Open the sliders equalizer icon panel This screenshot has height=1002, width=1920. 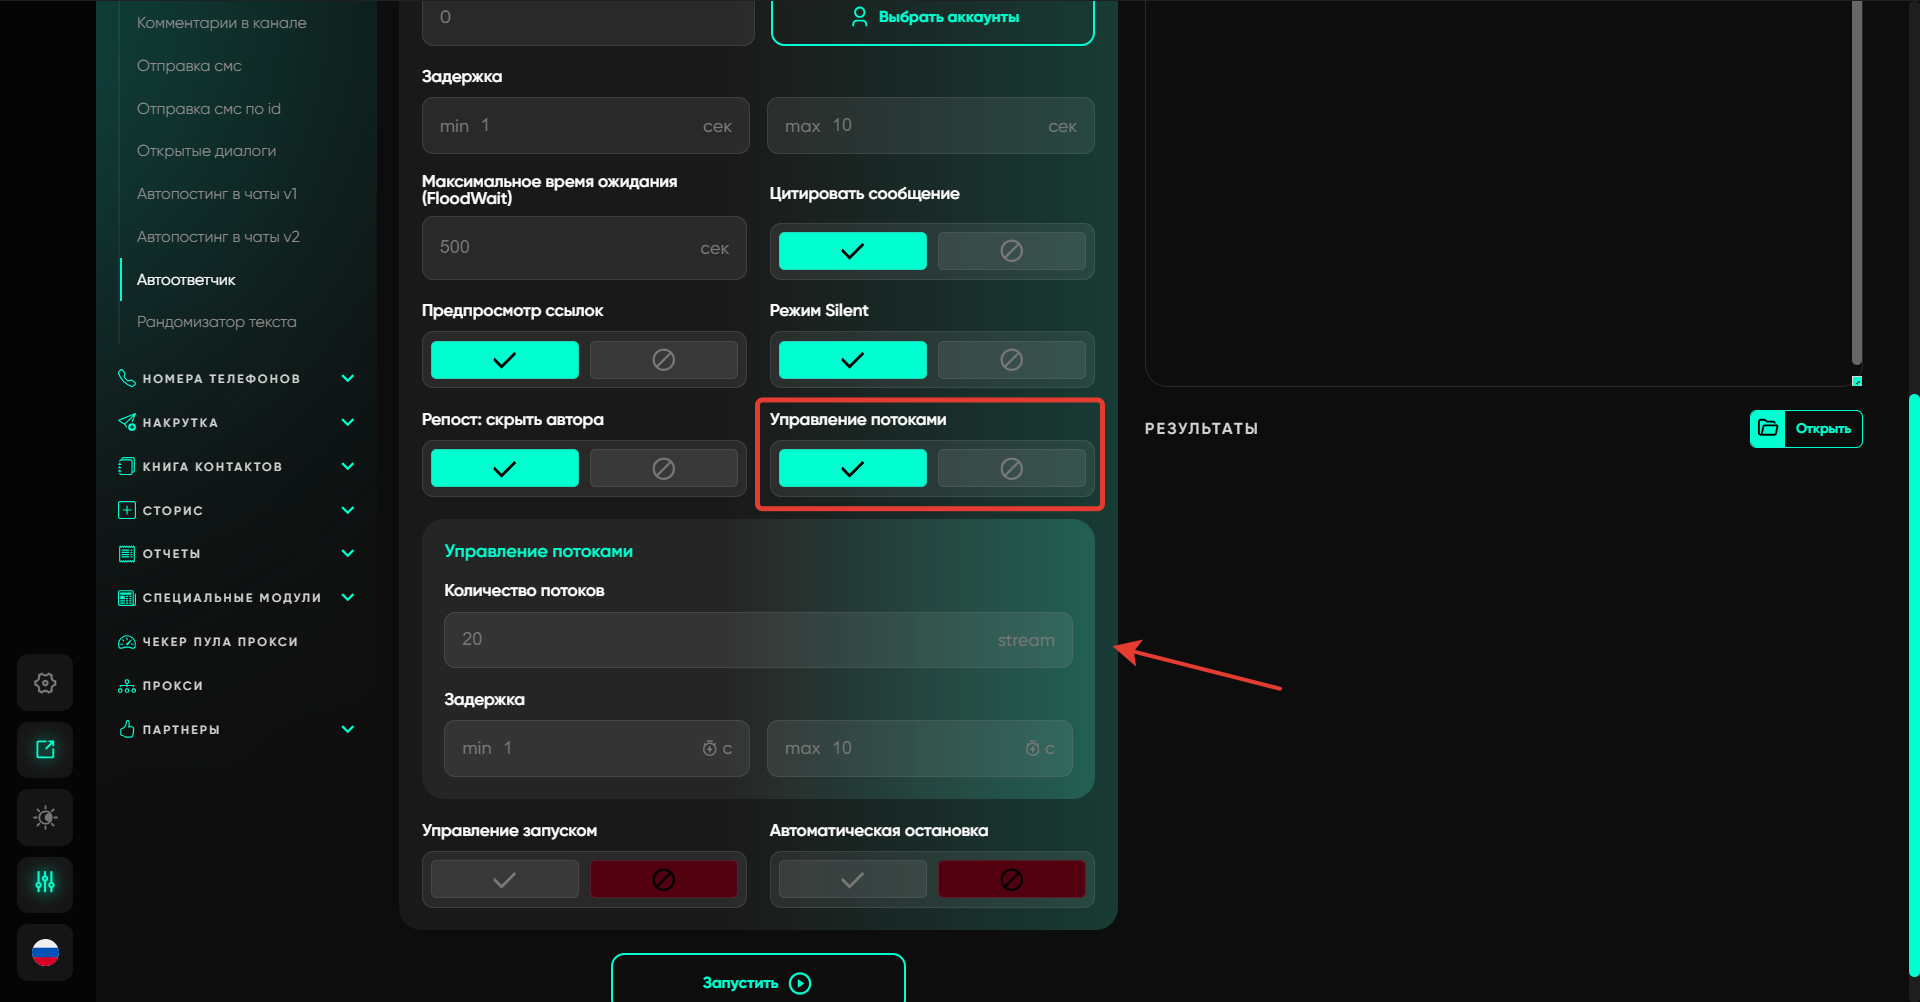point(45,883)
